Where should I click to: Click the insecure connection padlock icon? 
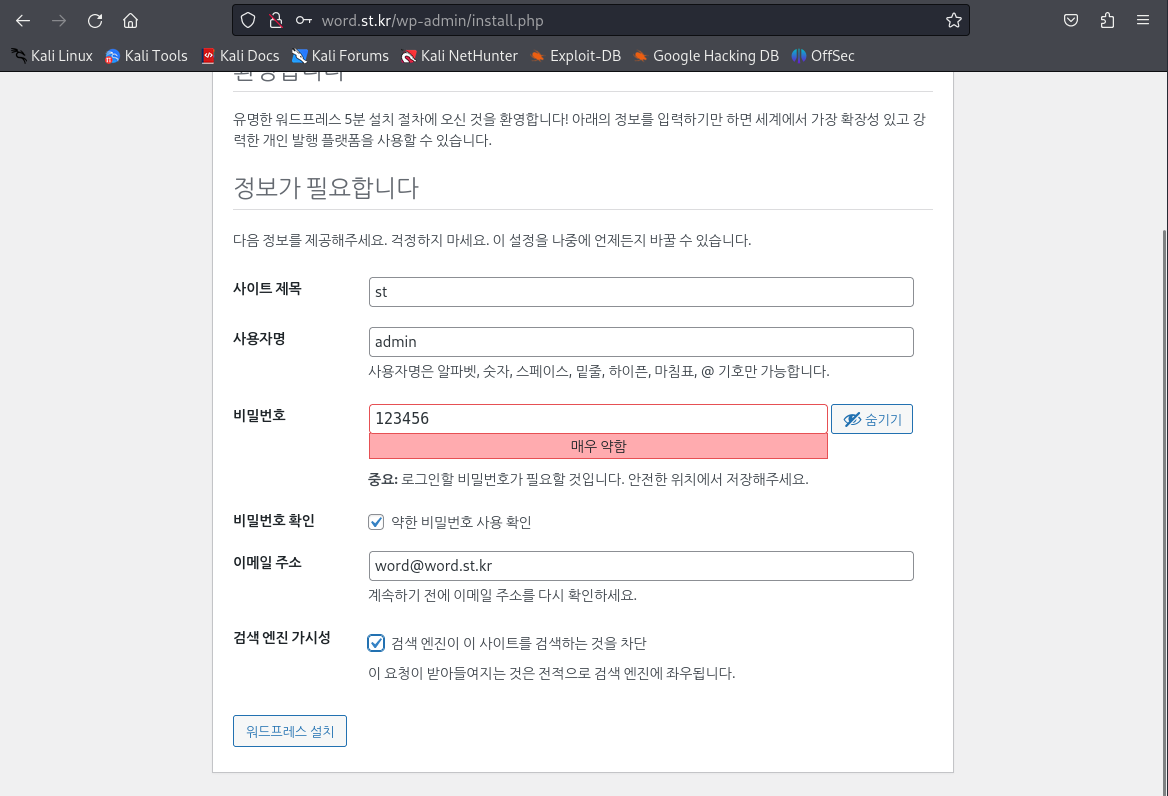pyautogui.click(x=276, y=21)
